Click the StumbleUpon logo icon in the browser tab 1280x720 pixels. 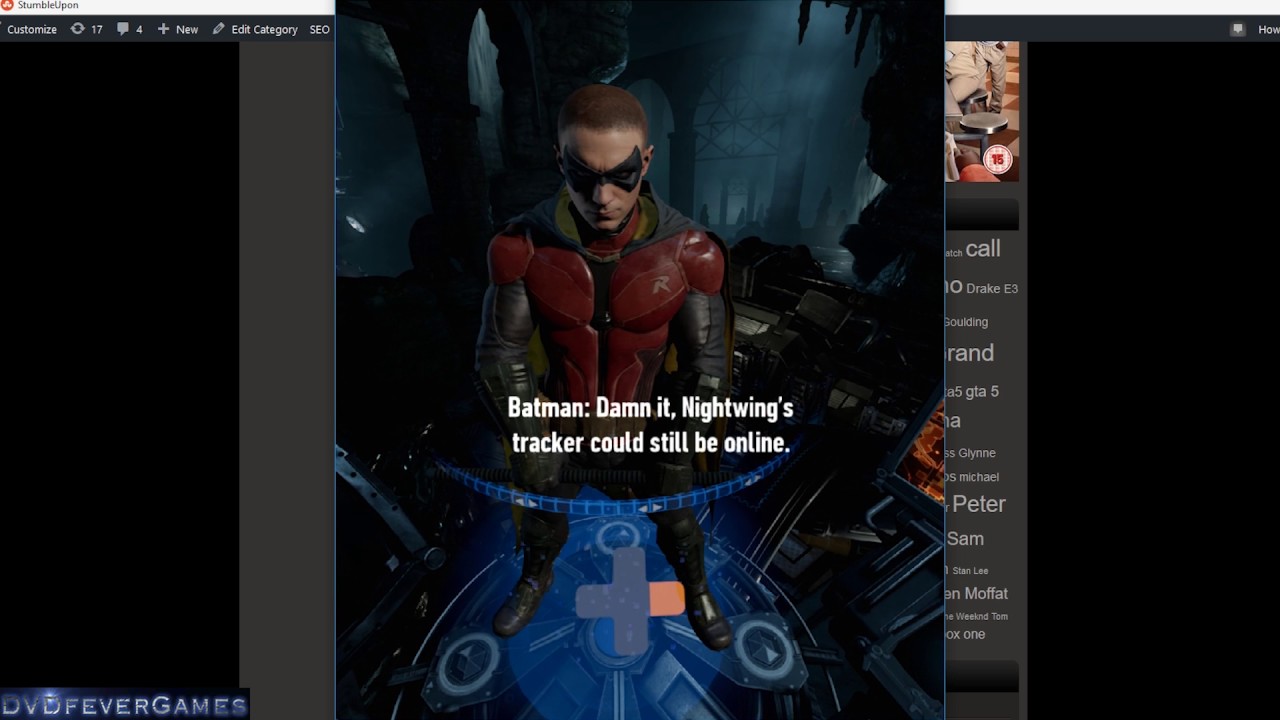click(x=8, y=5)
